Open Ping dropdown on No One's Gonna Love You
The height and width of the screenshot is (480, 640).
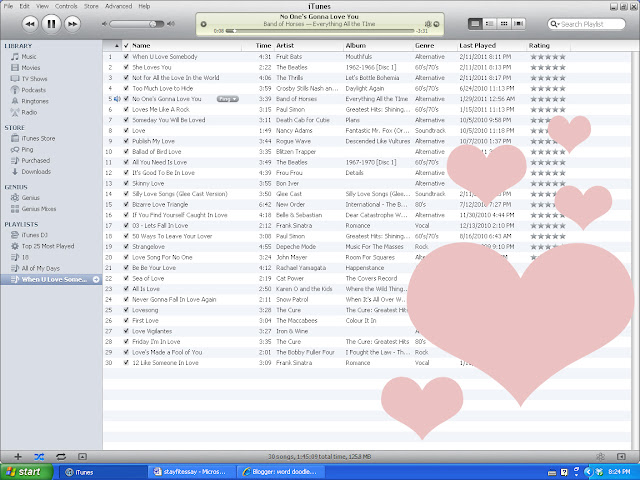coord(228,99)
